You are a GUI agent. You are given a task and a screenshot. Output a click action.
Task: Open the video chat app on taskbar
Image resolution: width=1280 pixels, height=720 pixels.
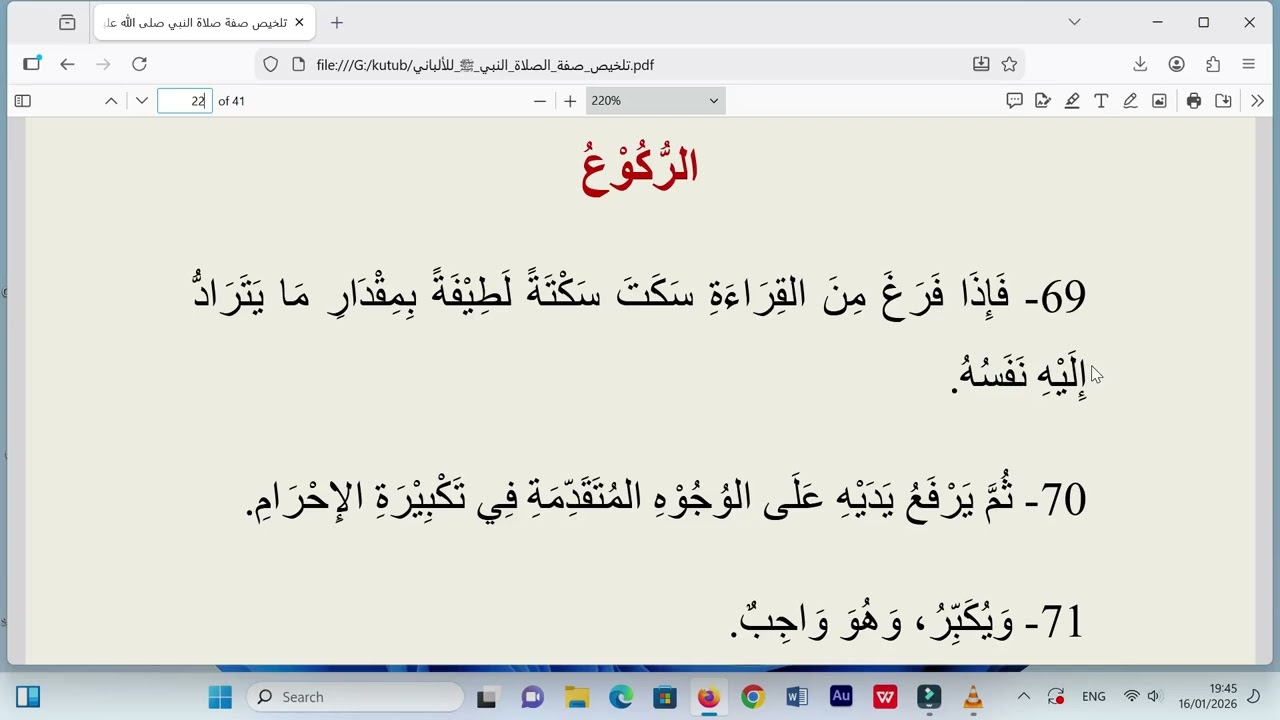click(532, 697)
